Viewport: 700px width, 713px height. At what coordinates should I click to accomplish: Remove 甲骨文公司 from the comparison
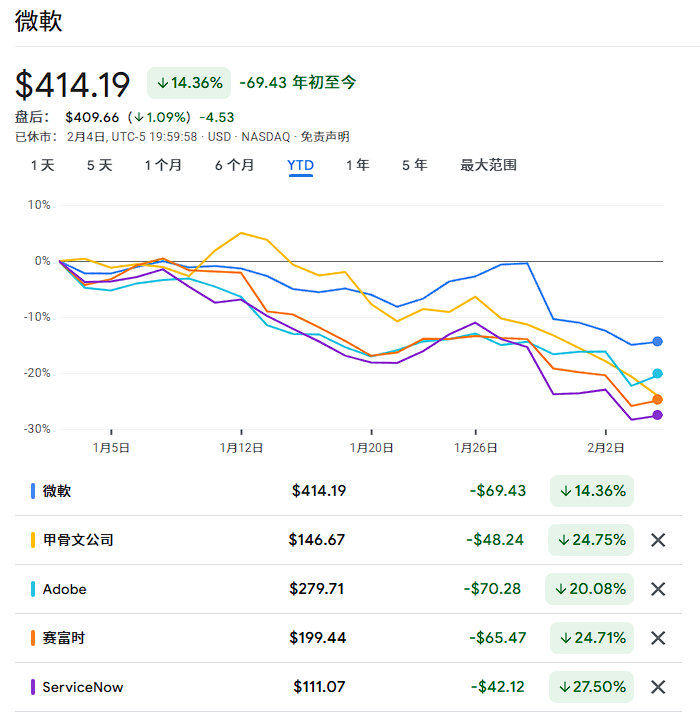tap(658, 540)
